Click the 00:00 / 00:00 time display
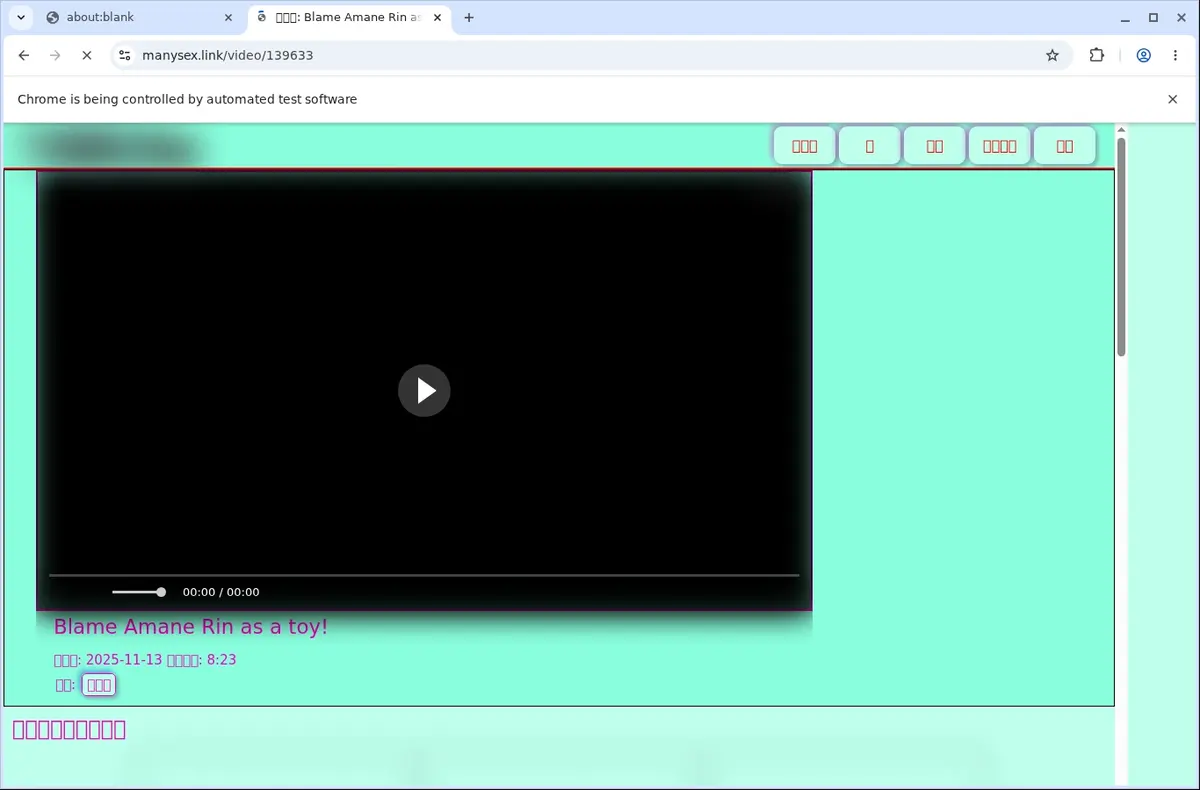The height and width of the screenshot is (790, 1200). coord(221,592)
